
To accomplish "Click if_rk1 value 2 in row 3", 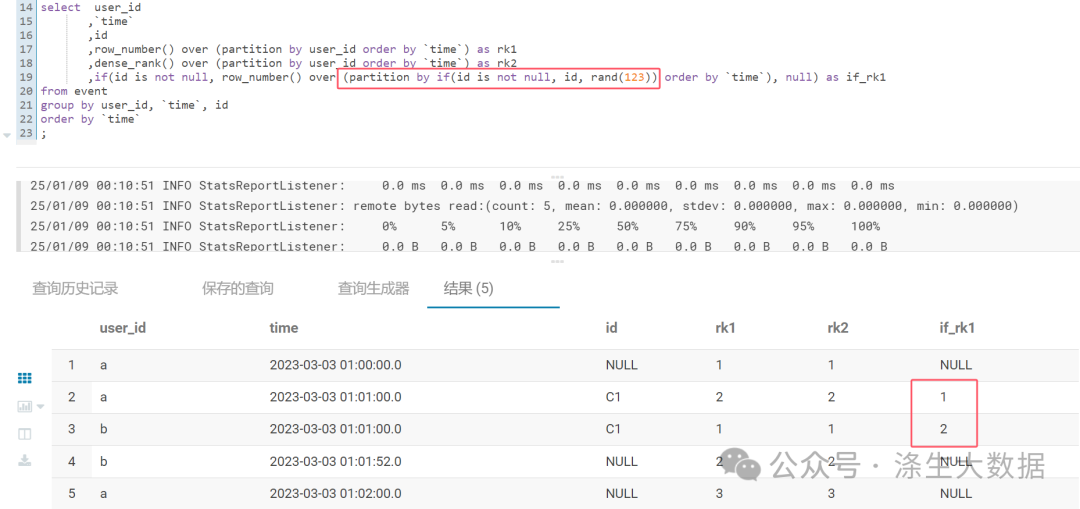I will 944,429.
